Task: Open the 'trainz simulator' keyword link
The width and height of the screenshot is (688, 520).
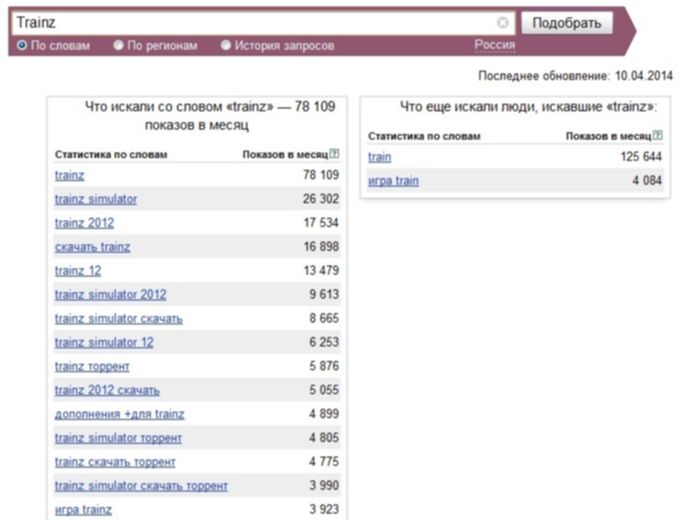Action: (96, 199)
